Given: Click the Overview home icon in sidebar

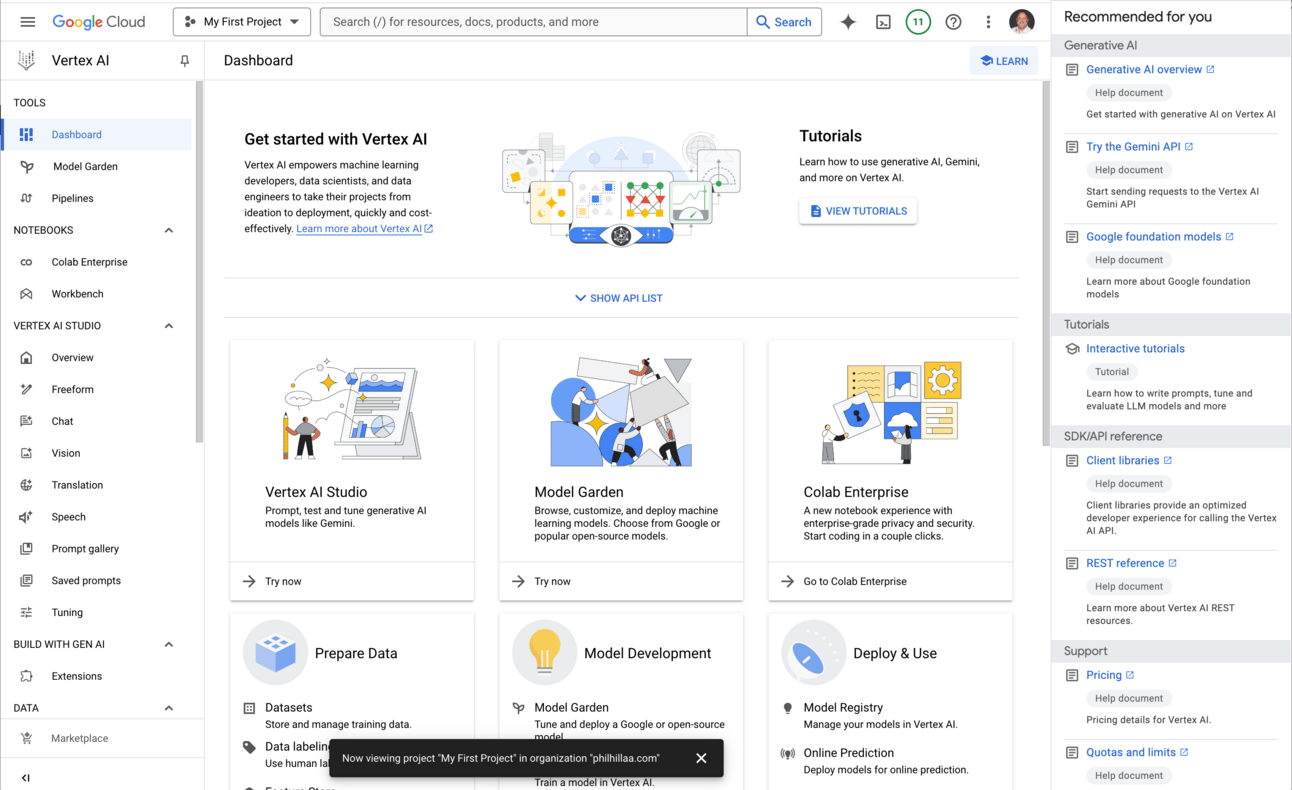Looking at the screenshot, I should (26, 357).
